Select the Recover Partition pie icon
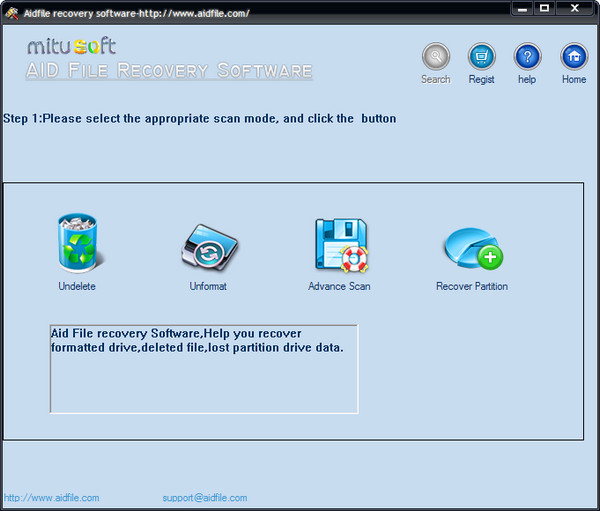This screenshot has height=511, width=600. tap(473, 248)
